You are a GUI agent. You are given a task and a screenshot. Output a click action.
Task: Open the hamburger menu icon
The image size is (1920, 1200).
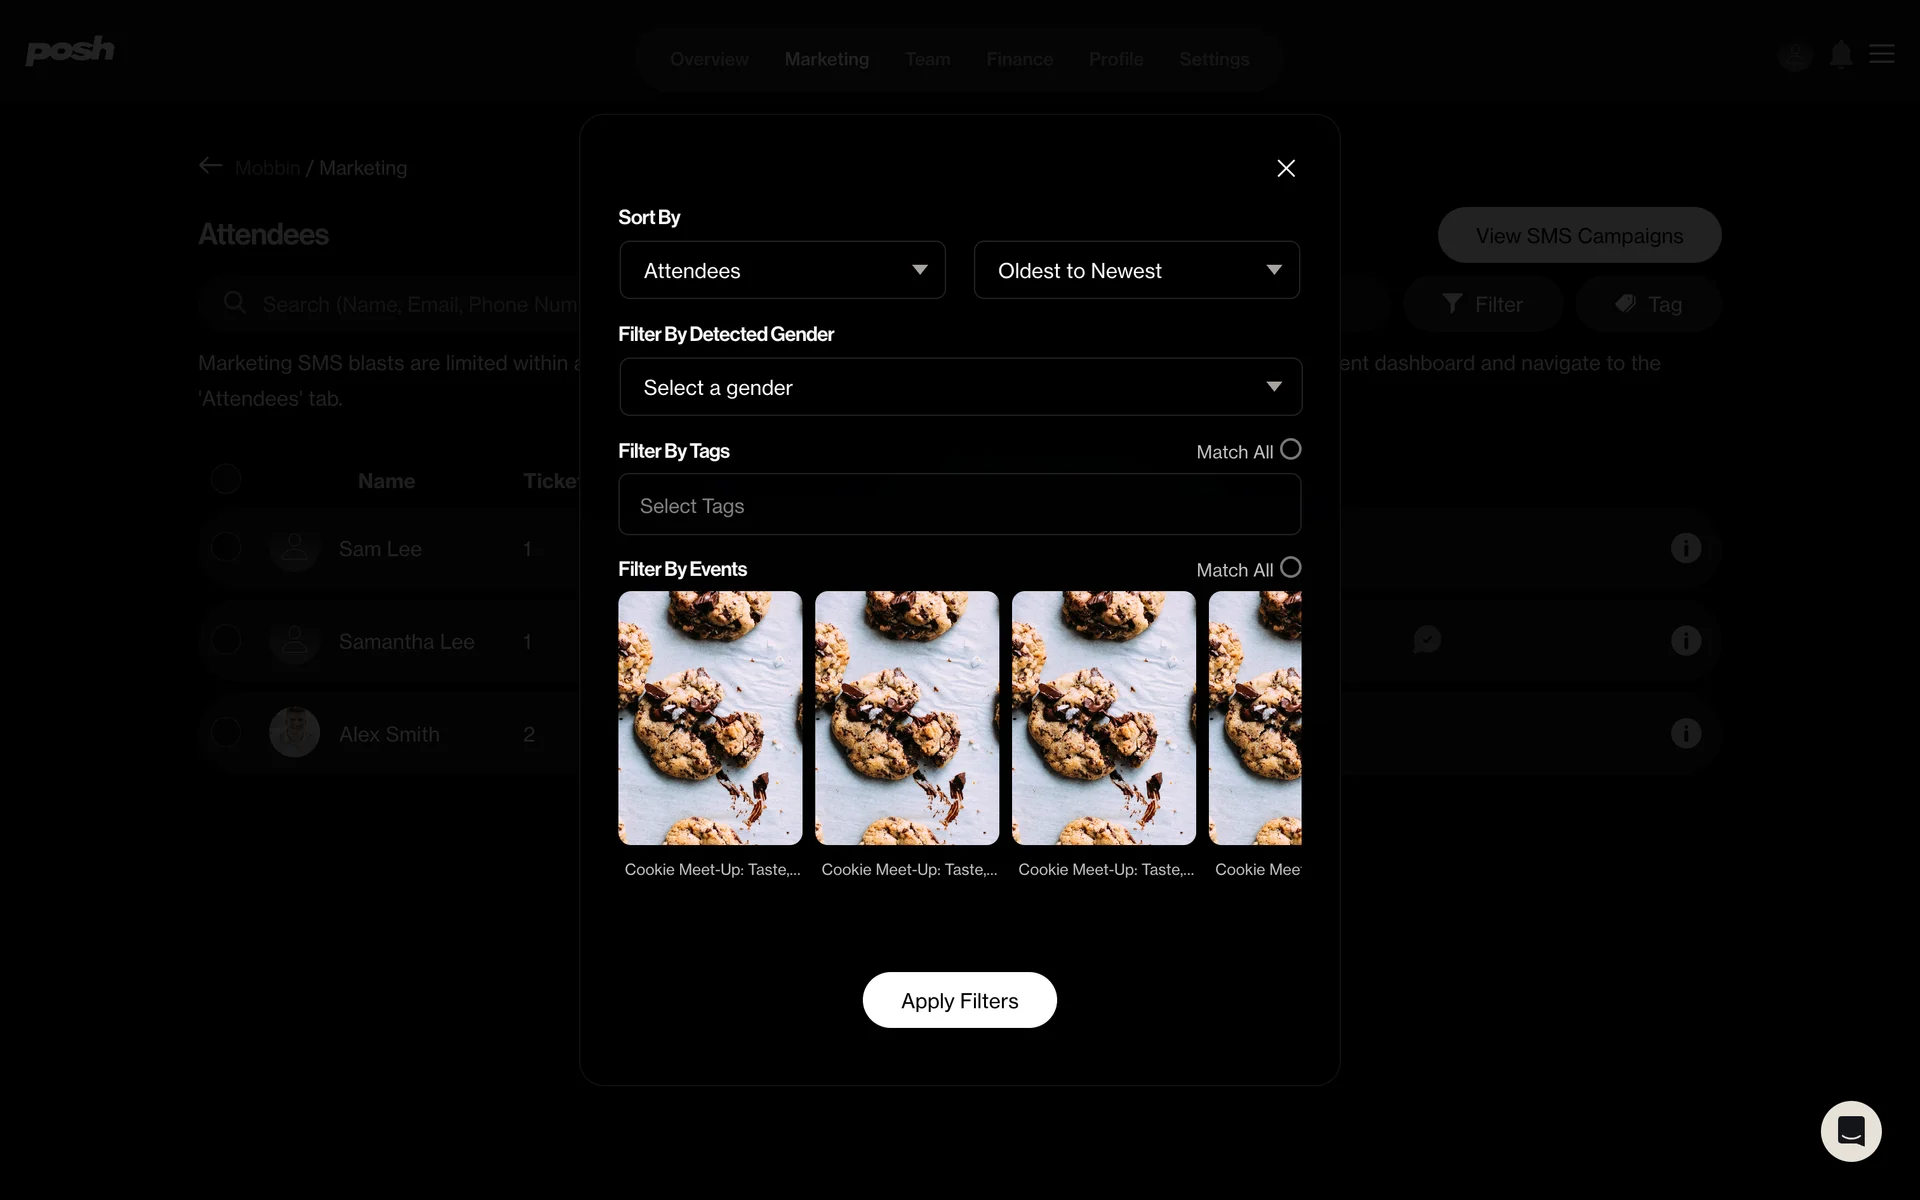[x=1881, y=54]
